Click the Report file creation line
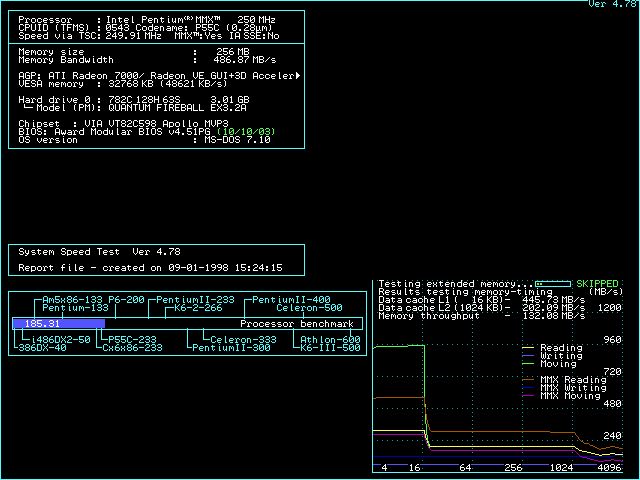This screenshot has height=480, width=640. (150, 268)
